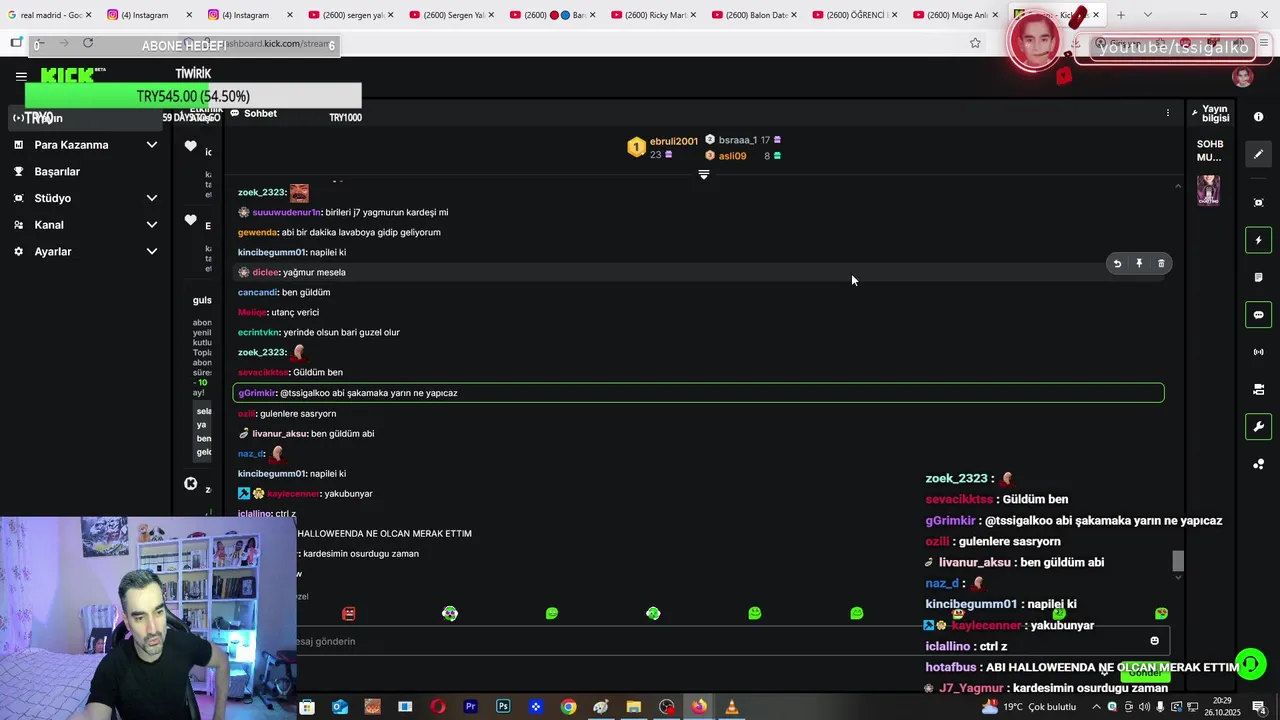1280x720 pixels.
Task: Open the browser tab list chevron
Action: tap(1147, 15)
